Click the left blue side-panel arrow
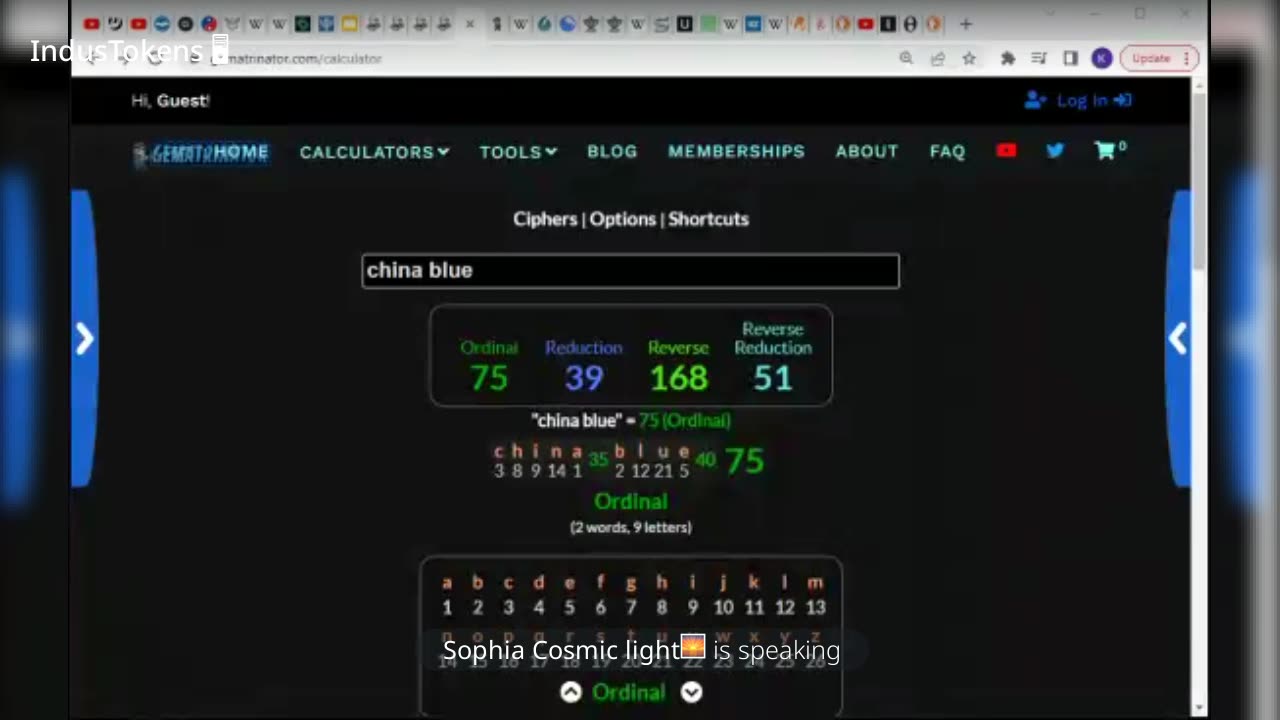1280x720 pixels. click(85, 339)
